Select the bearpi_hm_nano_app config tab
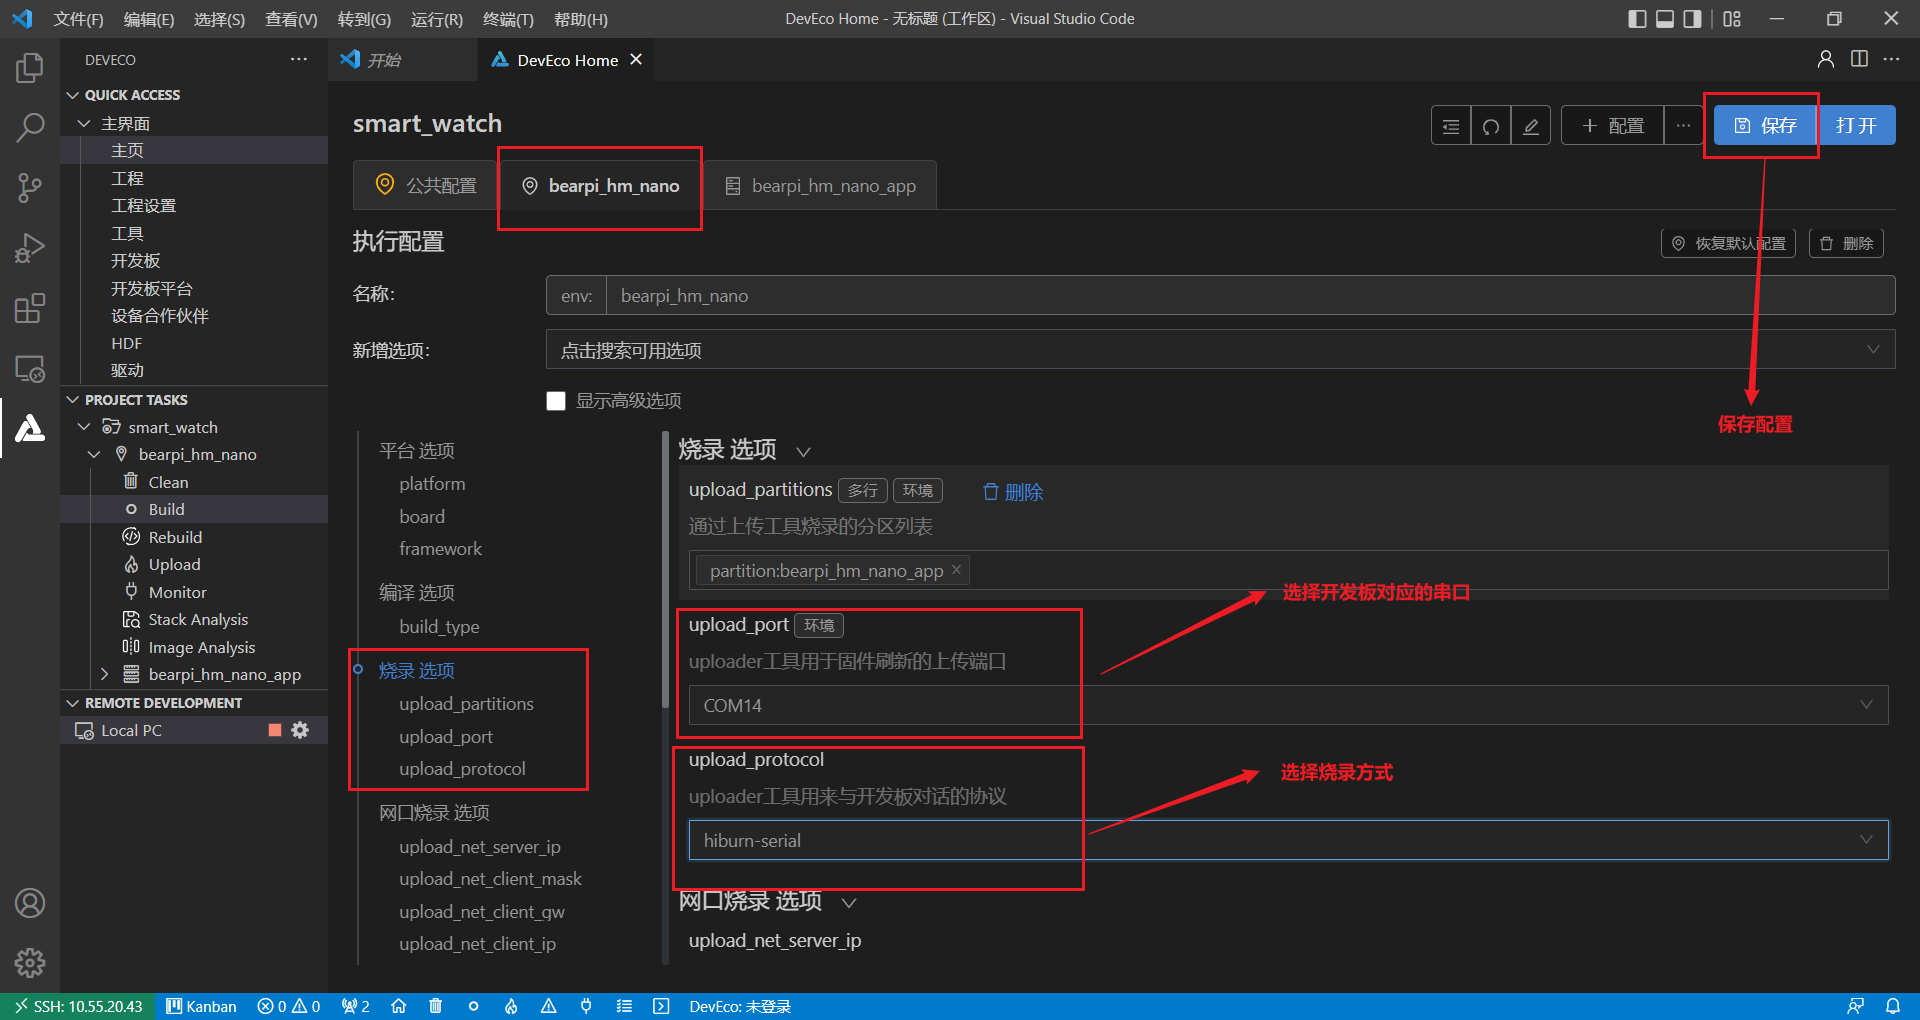Screen dimensions: 1920x1020 click(820, 186)
